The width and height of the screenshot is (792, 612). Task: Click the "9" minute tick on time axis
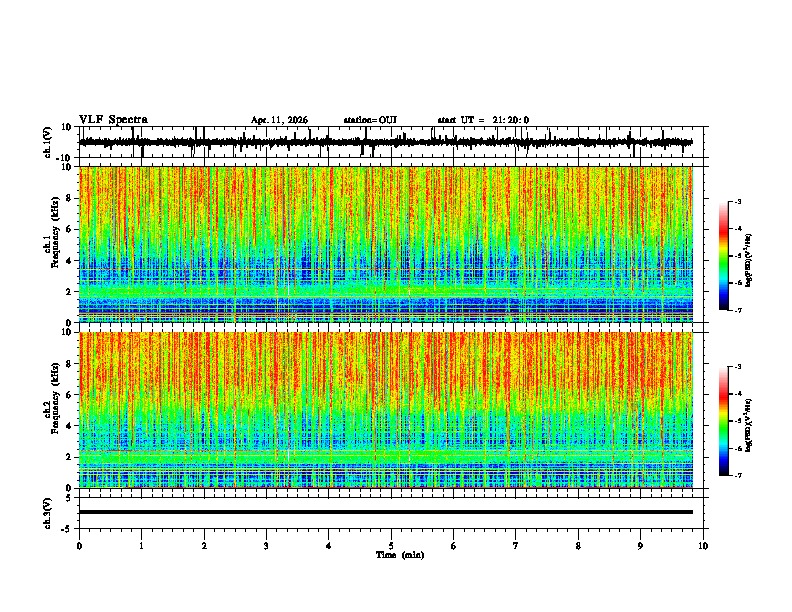tap(640, 546)
